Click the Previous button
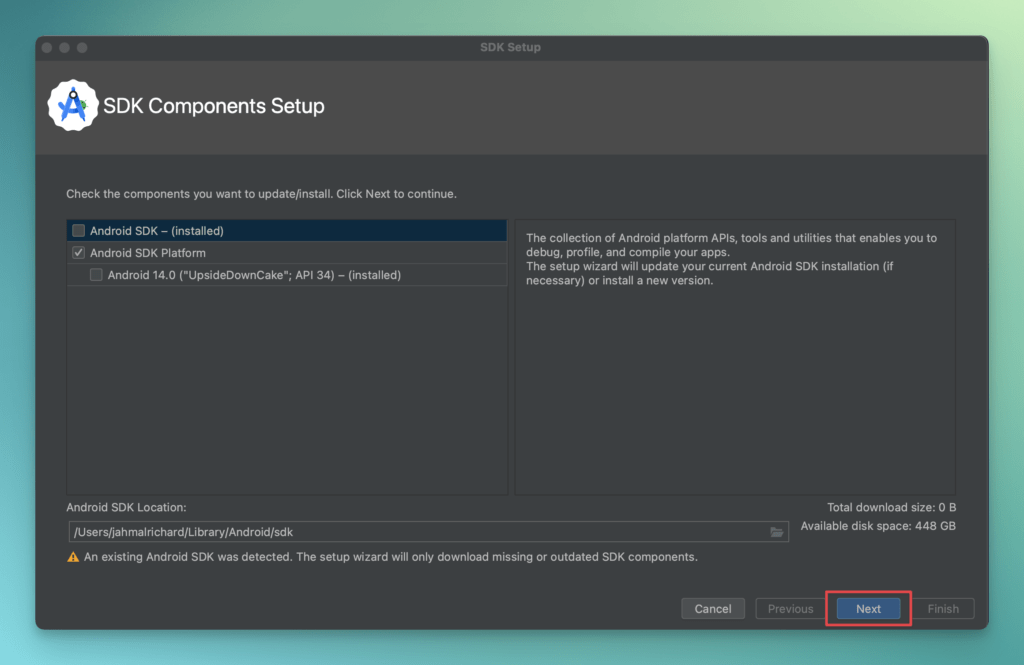The height and width of the screenshot is (665, 1024). pyautogui.click(x=790, y=608)
